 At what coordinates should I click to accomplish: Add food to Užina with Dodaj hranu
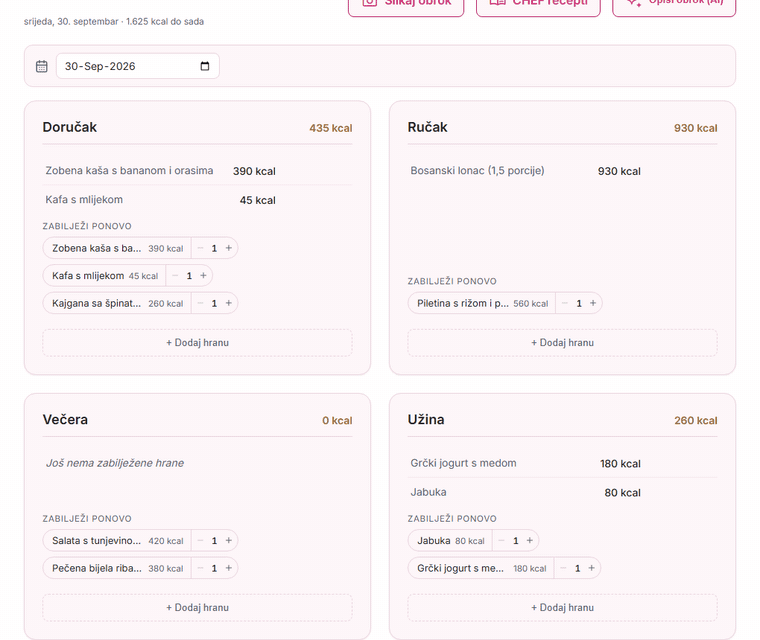pos(562,608)
